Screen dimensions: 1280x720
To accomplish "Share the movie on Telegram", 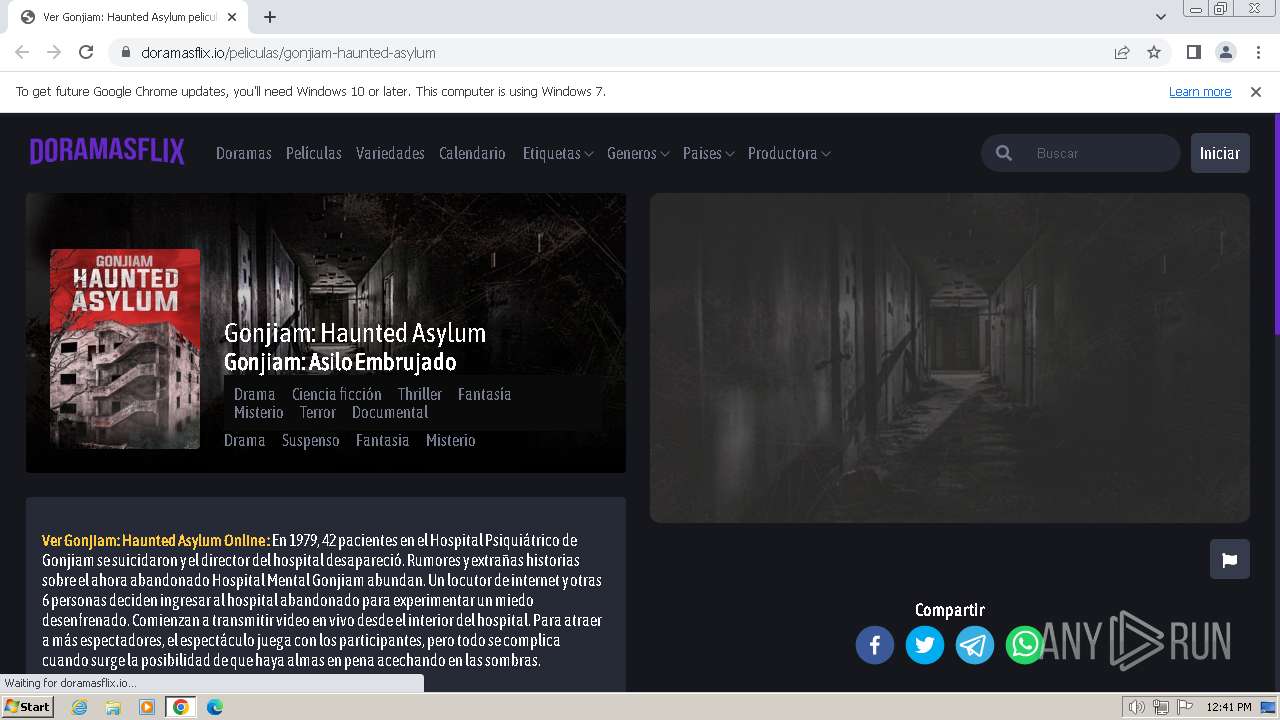I will point(975,645).
